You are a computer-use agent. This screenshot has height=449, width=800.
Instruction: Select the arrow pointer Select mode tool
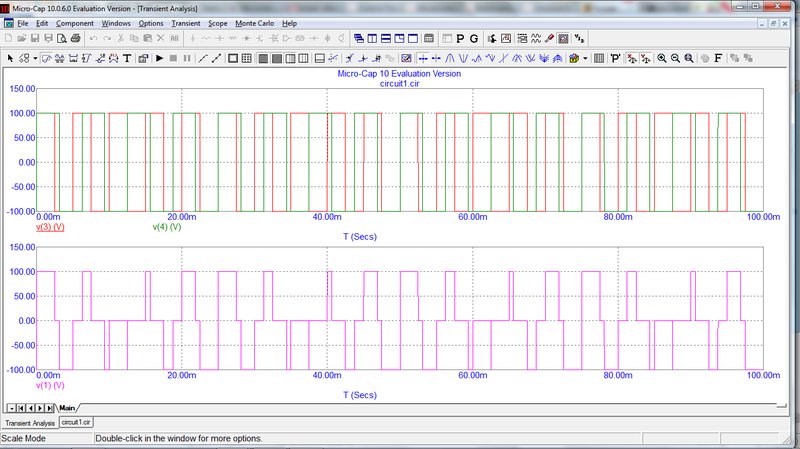coord(11,58)
